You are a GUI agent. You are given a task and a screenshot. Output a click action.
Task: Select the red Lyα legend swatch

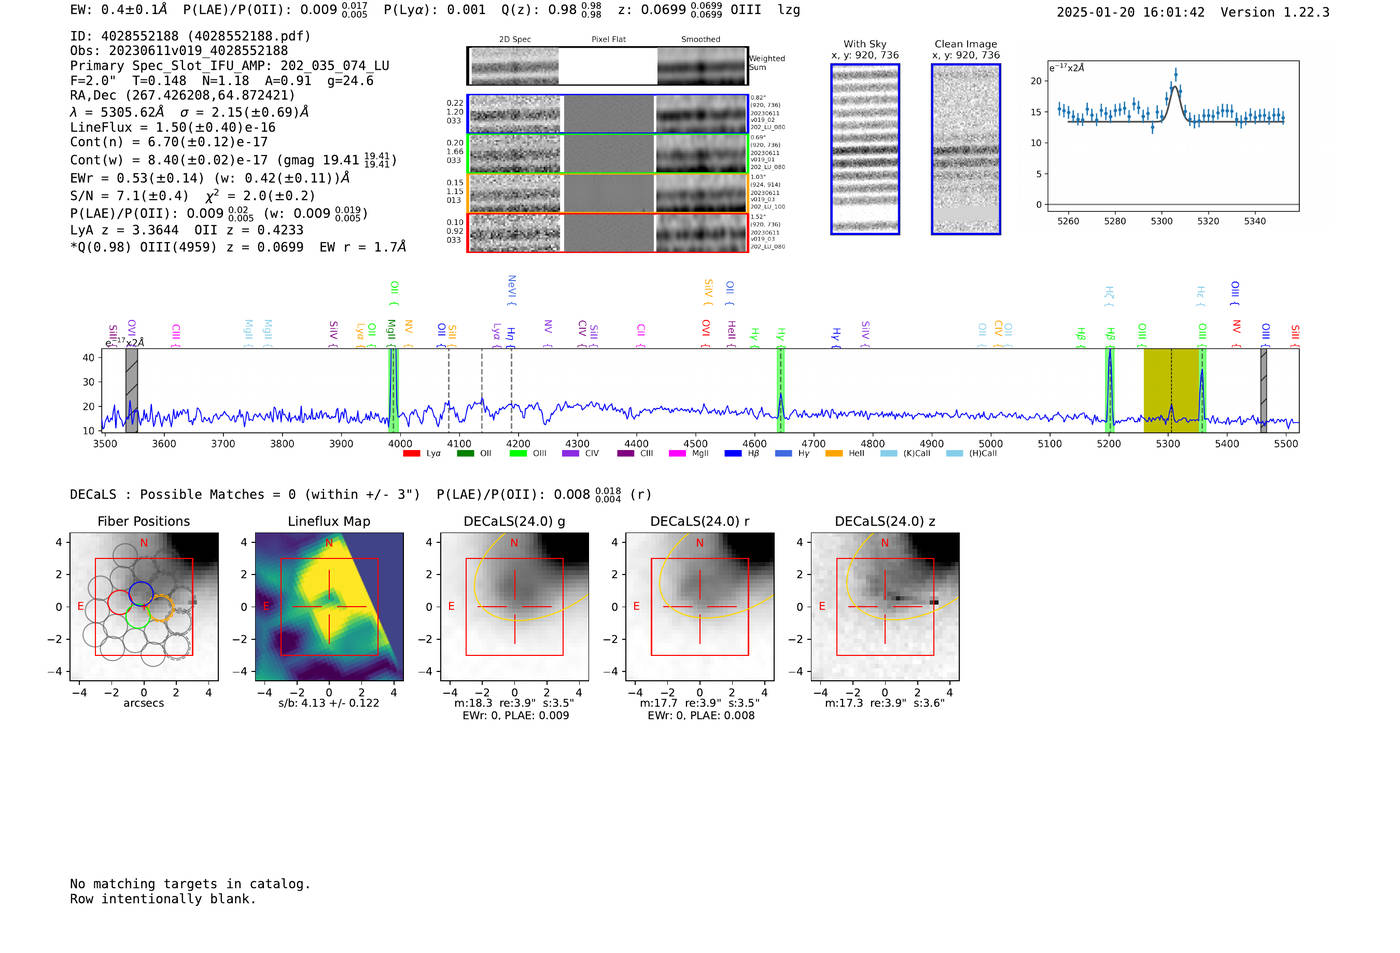(x=411, y=453)
